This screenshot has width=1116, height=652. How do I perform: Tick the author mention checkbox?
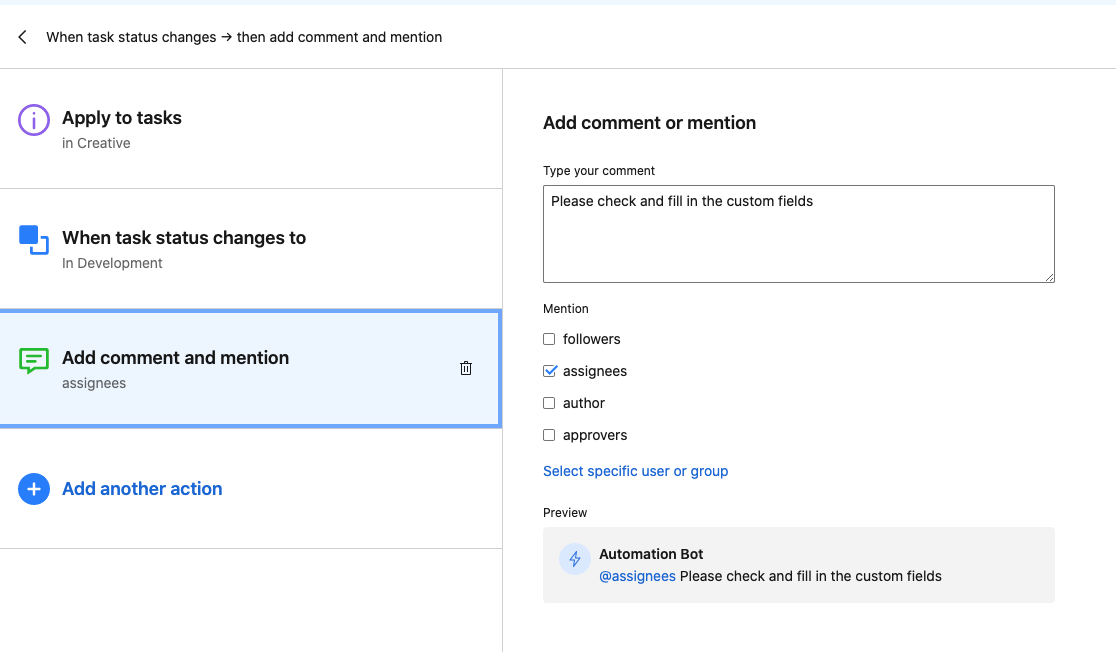coord(549,403)
